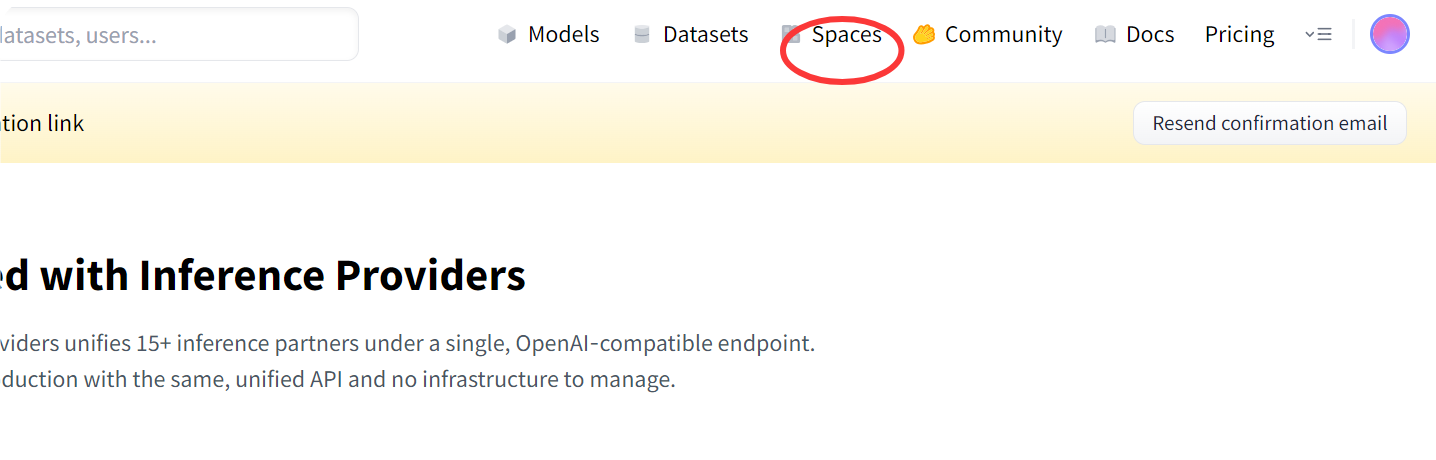Open the Models page

pyautogui.click(x=563, y=35)
